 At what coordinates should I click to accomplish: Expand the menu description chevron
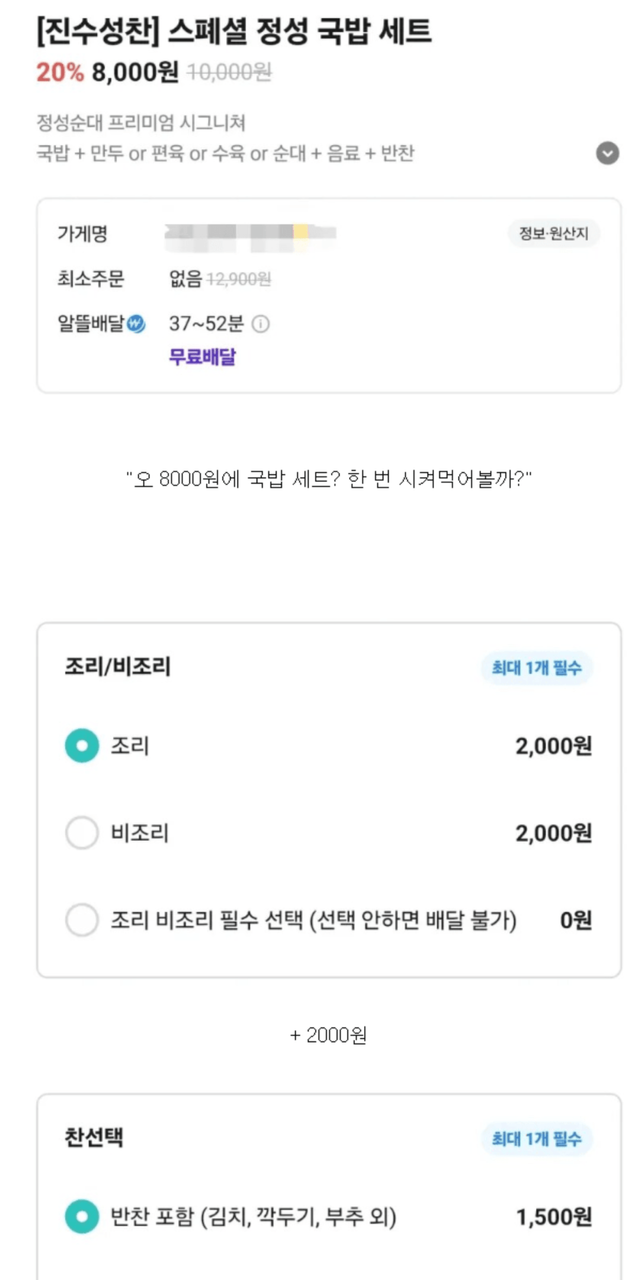pos(607,154)
